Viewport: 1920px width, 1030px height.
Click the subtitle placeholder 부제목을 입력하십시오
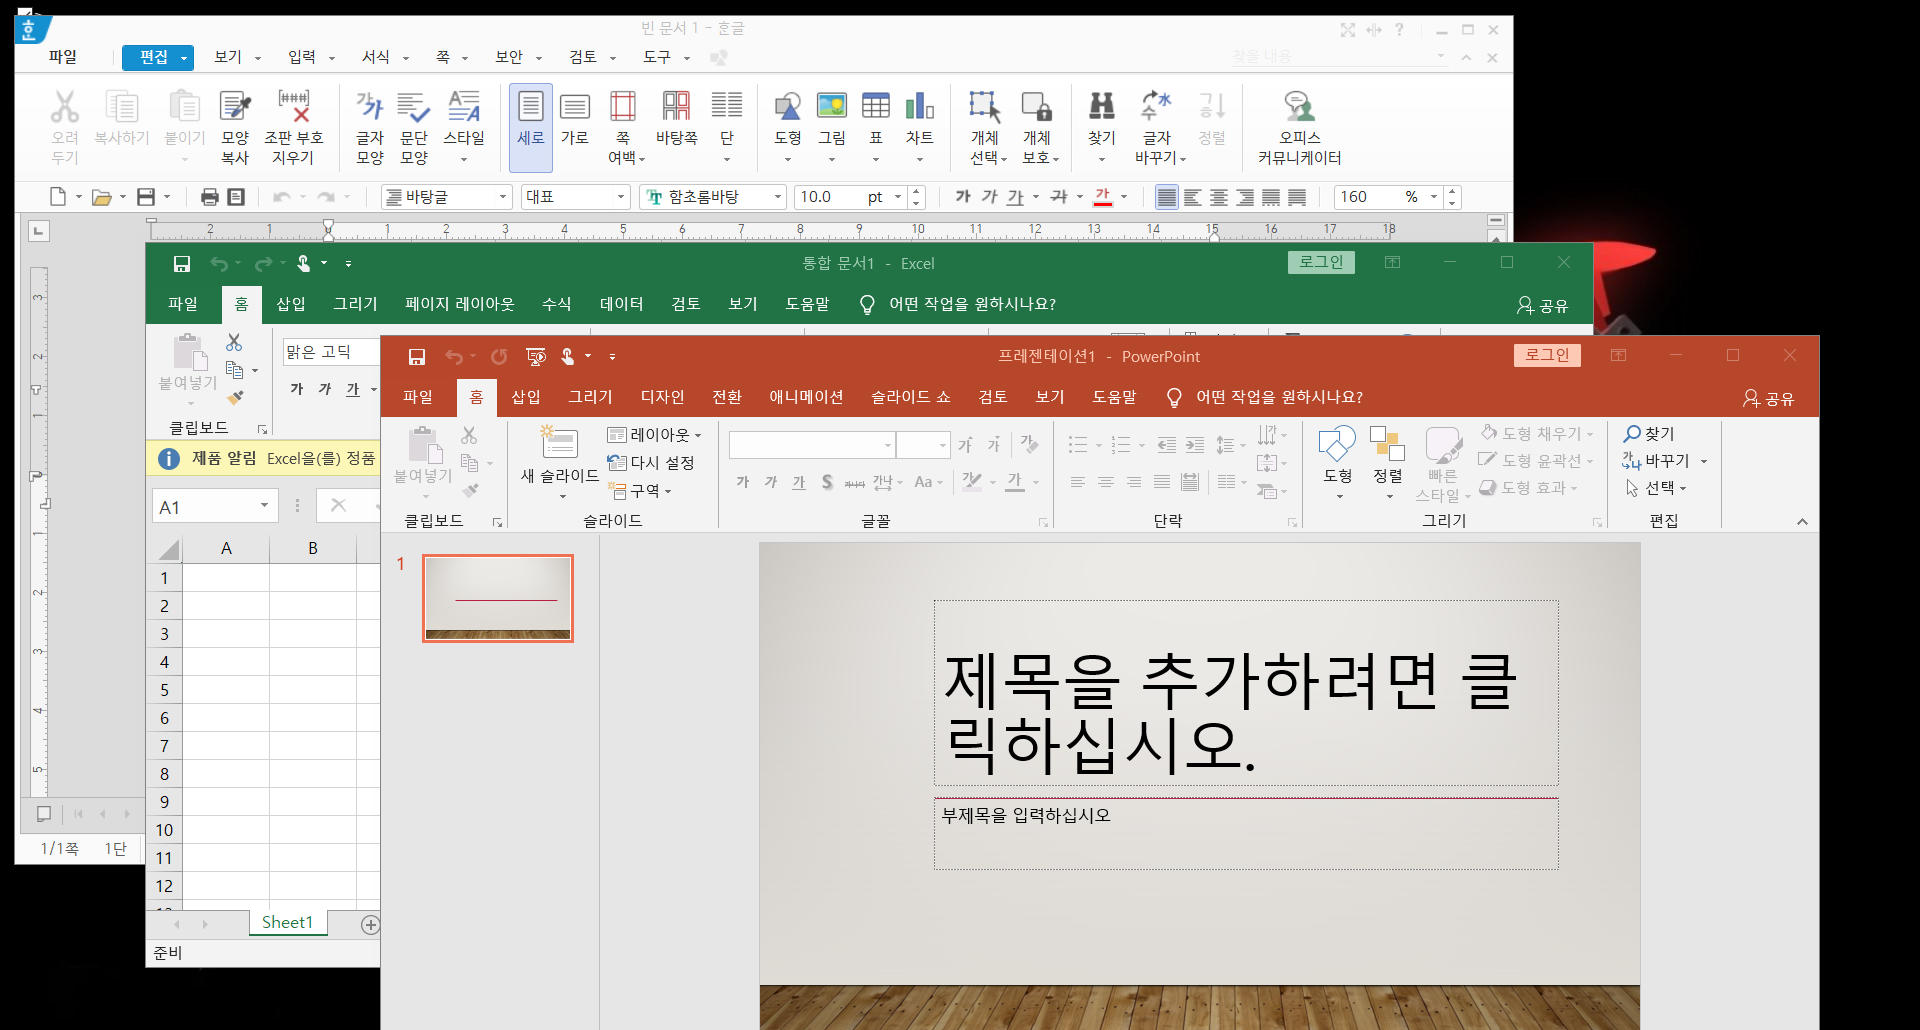1246,834
